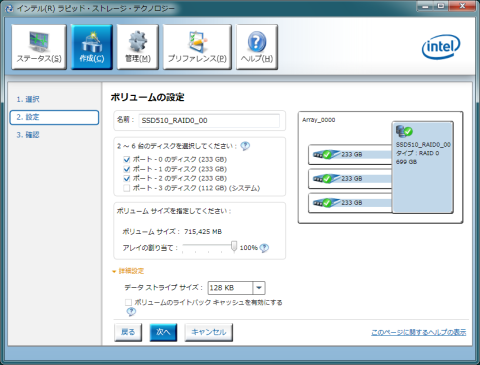The image size is (480, 365).
Task: Click the Intel logo
Action: [441, 47]
